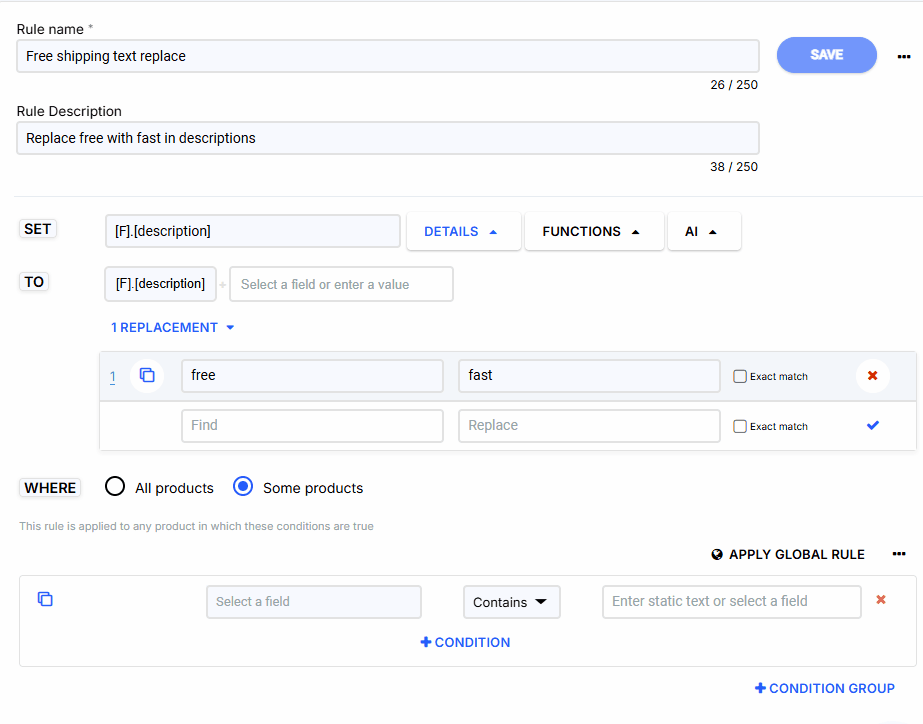923x724 pixels.
Task: Change the Contains condition operator
Action: pos(511,602)
